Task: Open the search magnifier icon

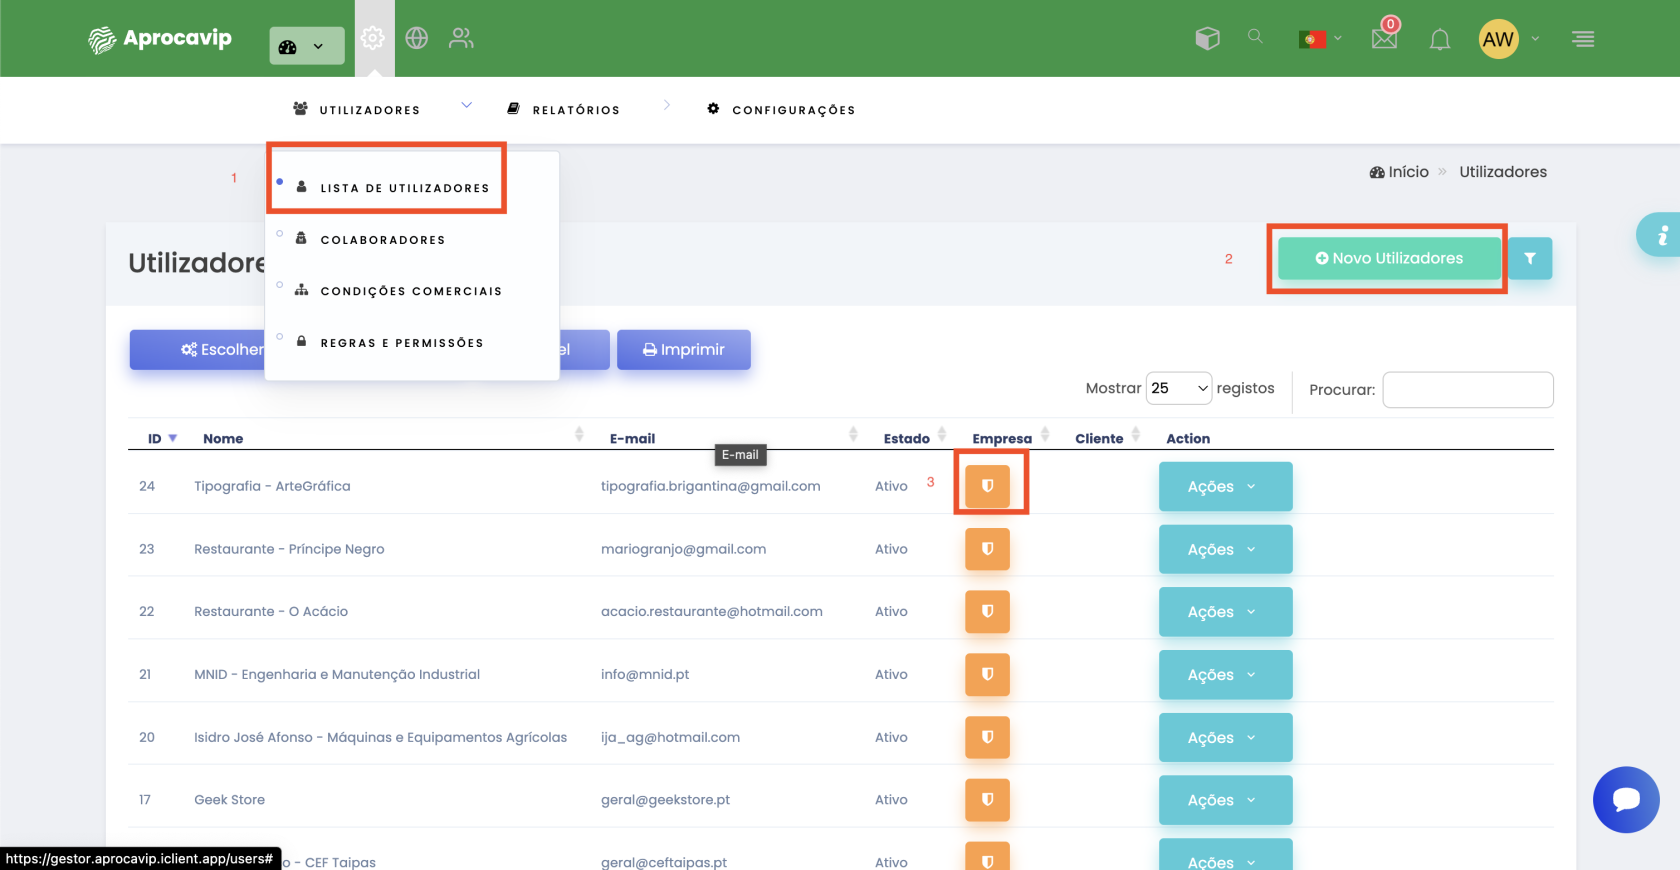Action: [x=1255, y=36]
